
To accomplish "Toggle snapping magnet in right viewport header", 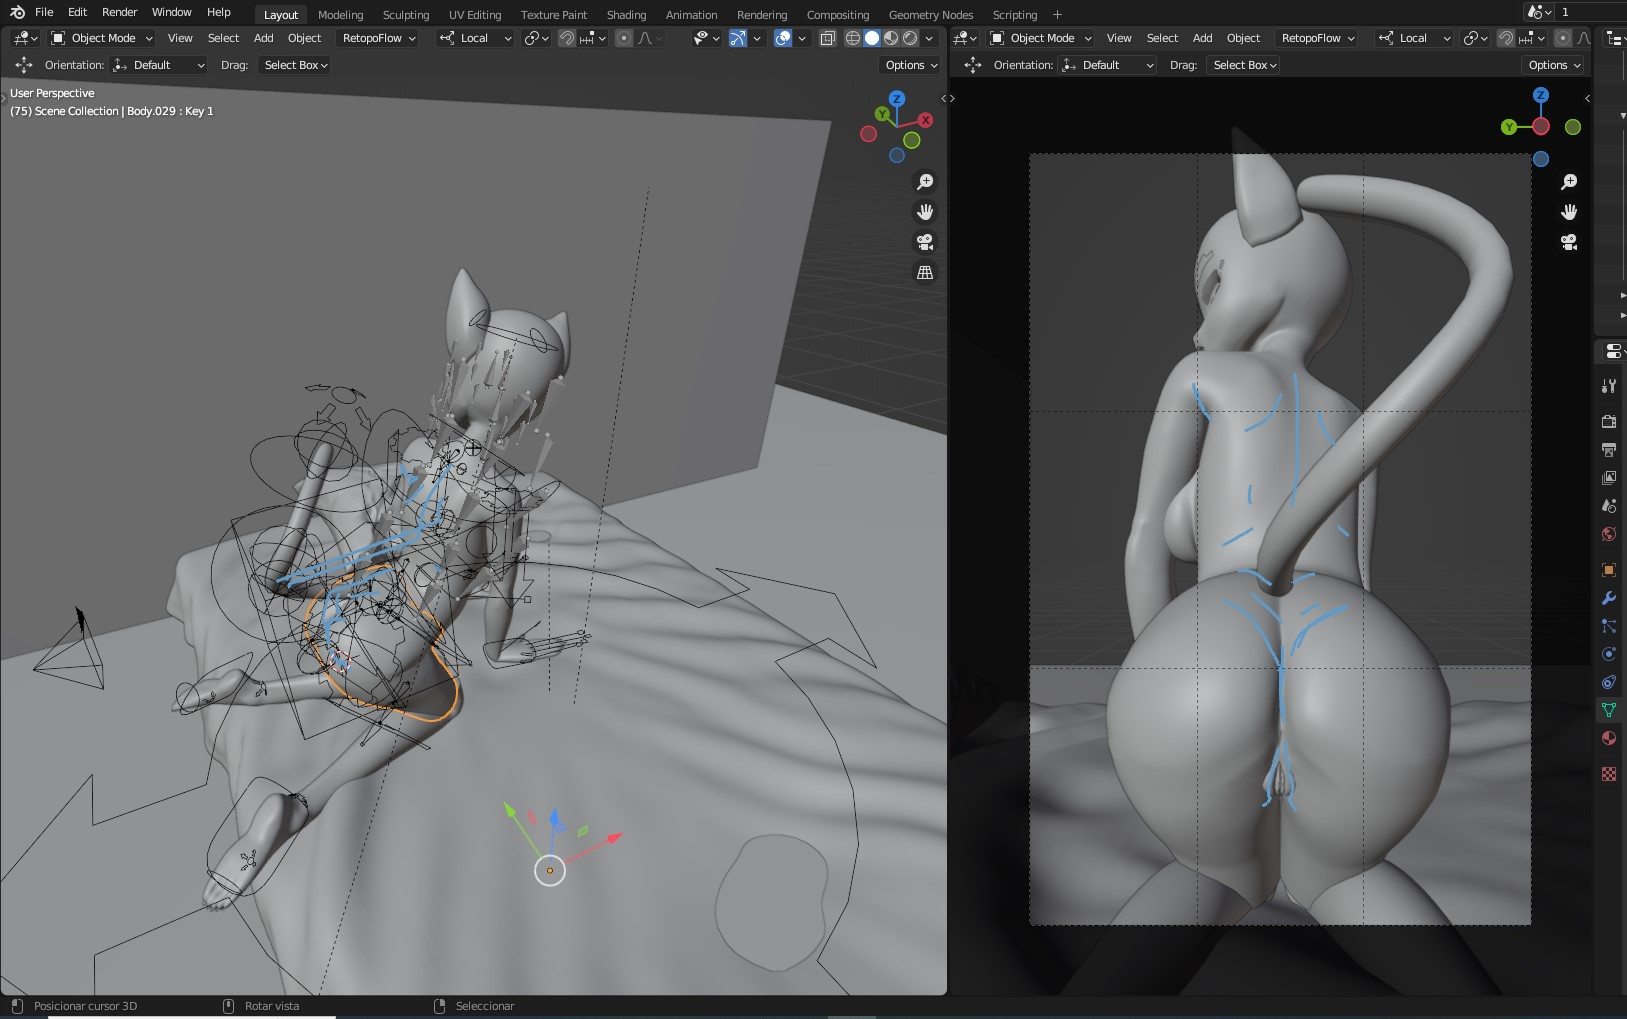I will [1505, 38].
